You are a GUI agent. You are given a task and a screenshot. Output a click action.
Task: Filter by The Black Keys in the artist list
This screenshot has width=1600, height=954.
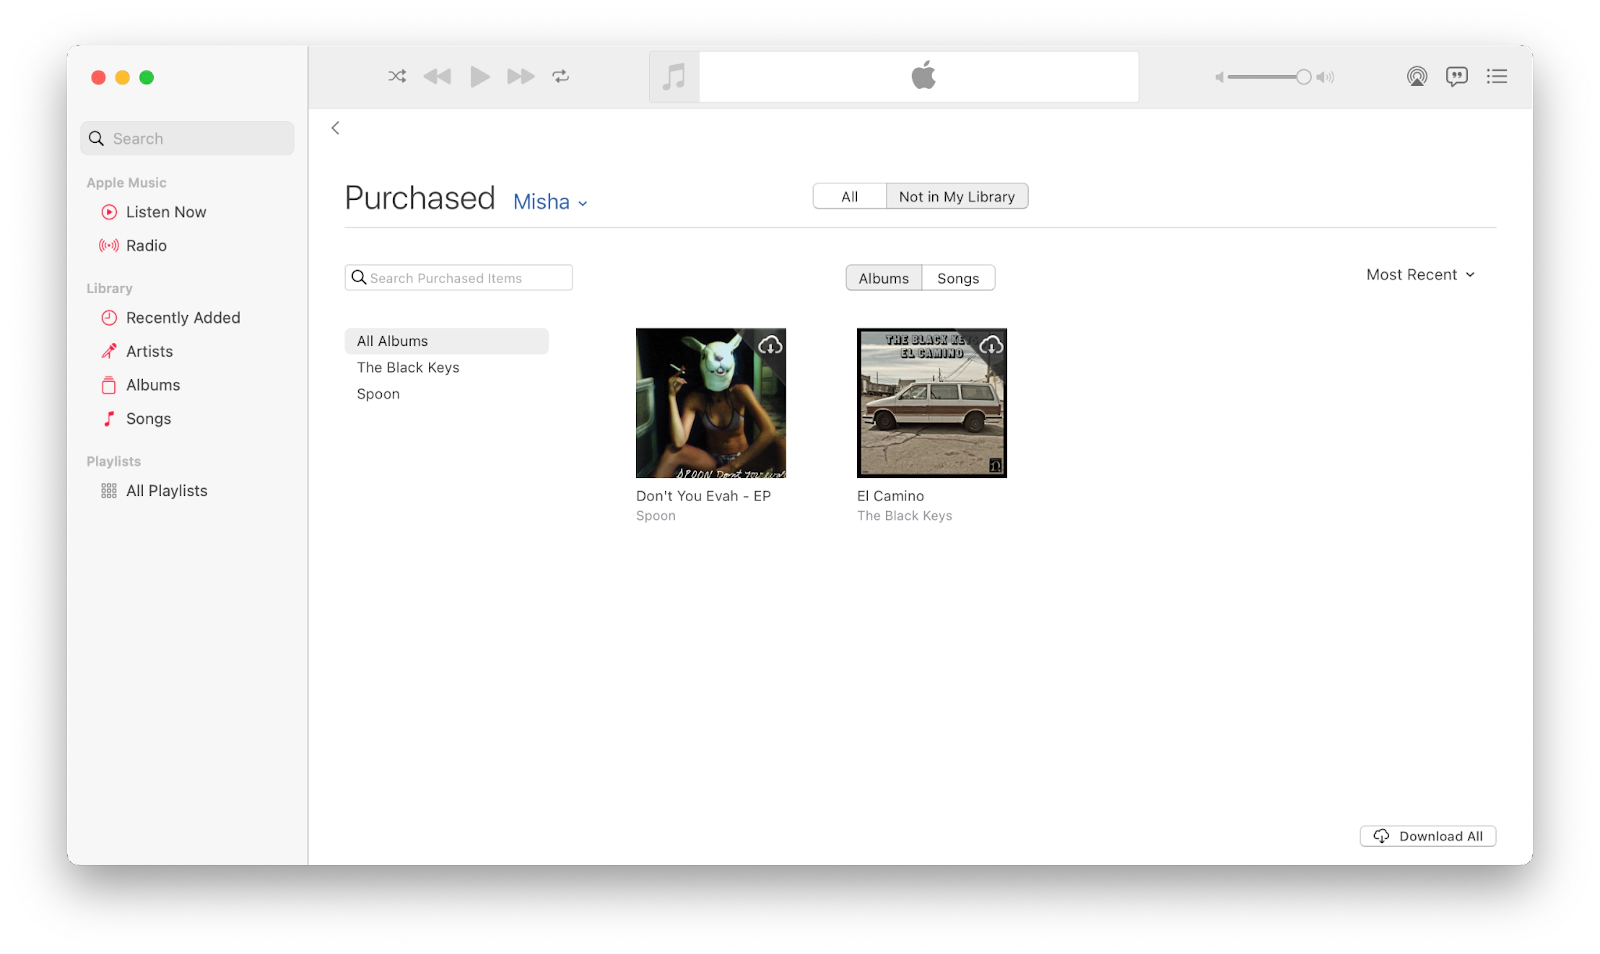point(408,368)
